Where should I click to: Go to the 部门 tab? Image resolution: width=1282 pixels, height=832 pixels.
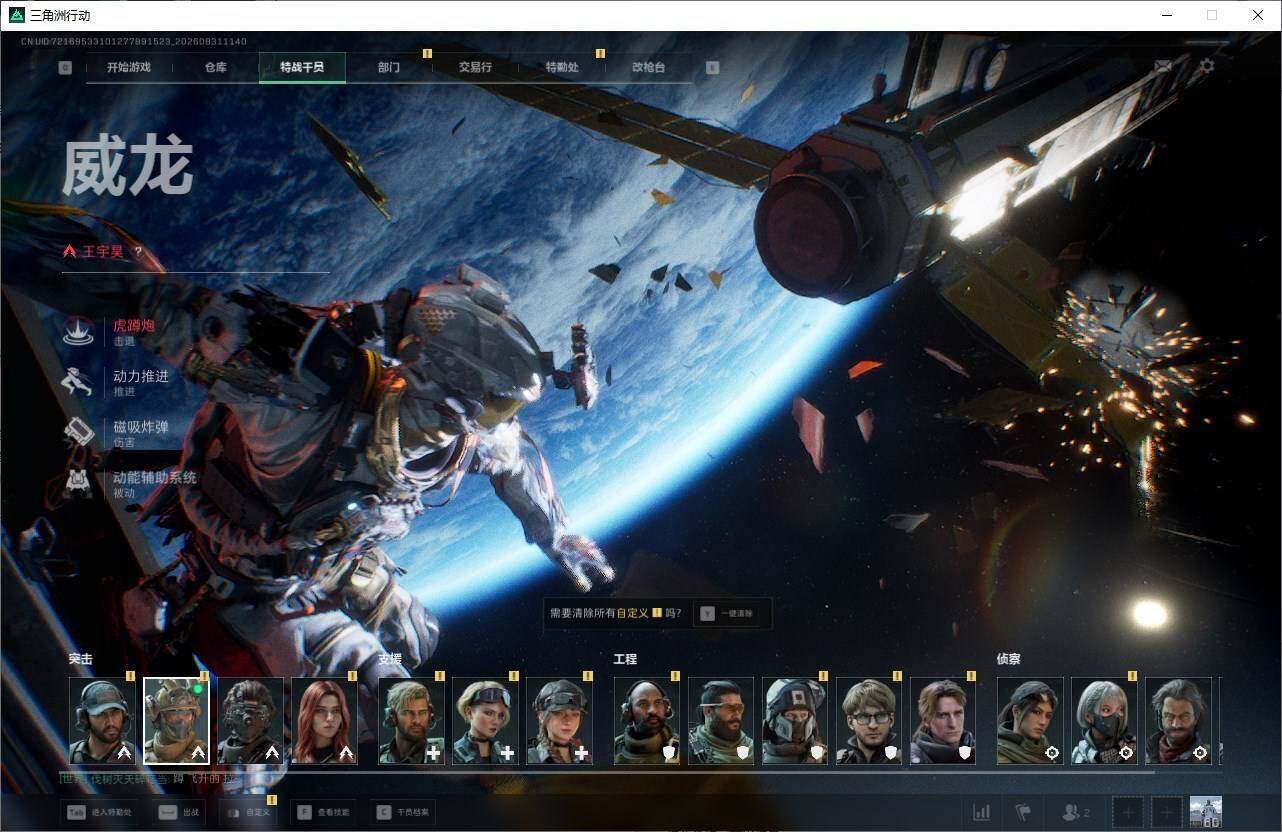click(x=389, y=67)
